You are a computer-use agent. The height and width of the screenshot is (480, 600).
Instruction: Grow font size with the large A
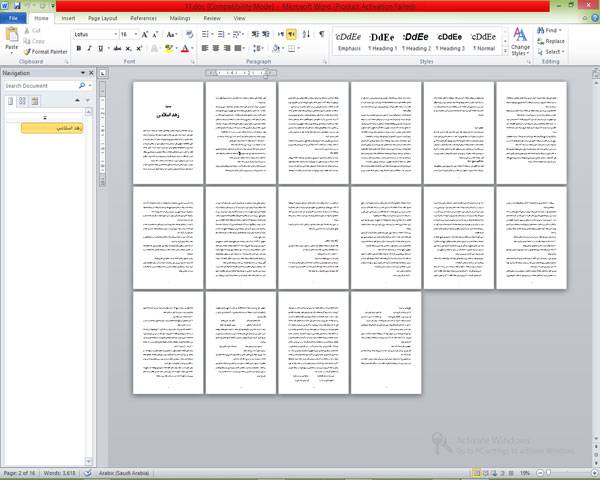[x=145, y=34]
